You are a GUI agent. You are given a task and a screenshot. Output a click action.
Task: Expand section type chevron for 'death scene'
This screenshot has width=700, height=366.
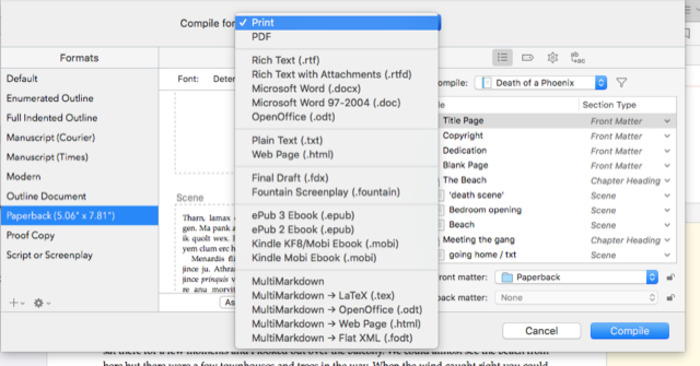coord(667,195)
